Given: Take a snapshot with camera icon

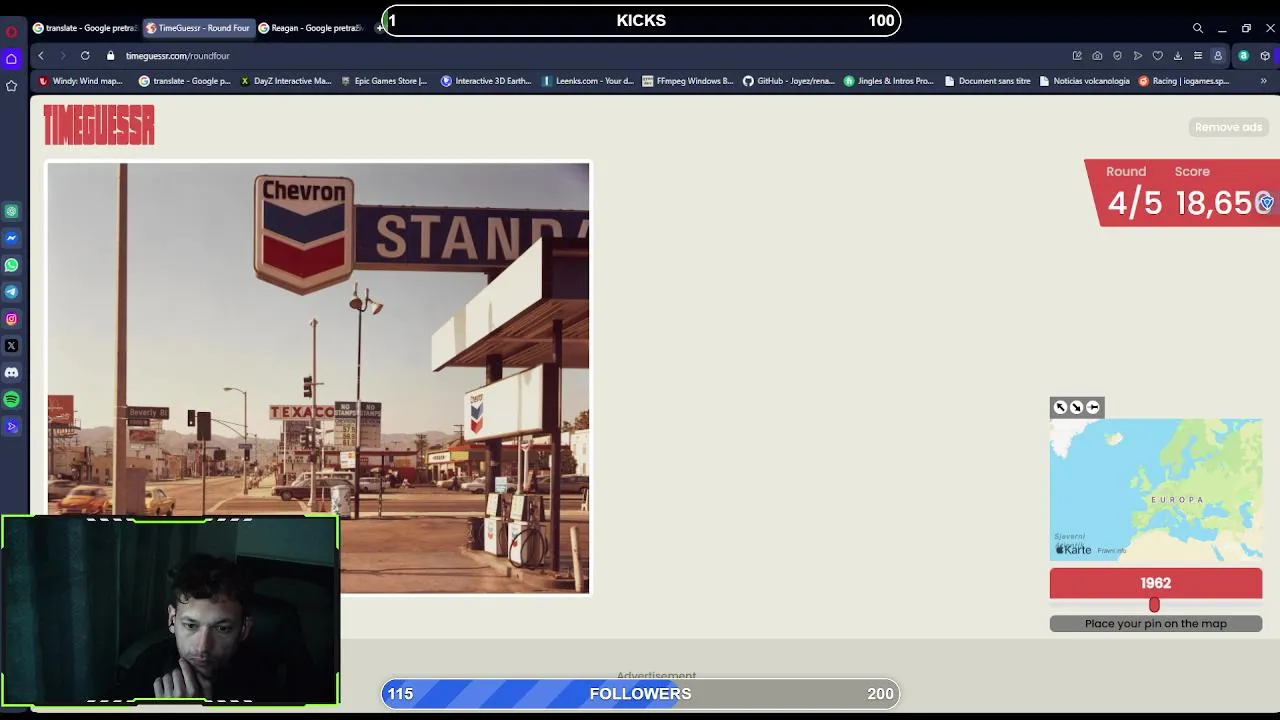Looking at the screenshot, I should tap(1097, 56).
